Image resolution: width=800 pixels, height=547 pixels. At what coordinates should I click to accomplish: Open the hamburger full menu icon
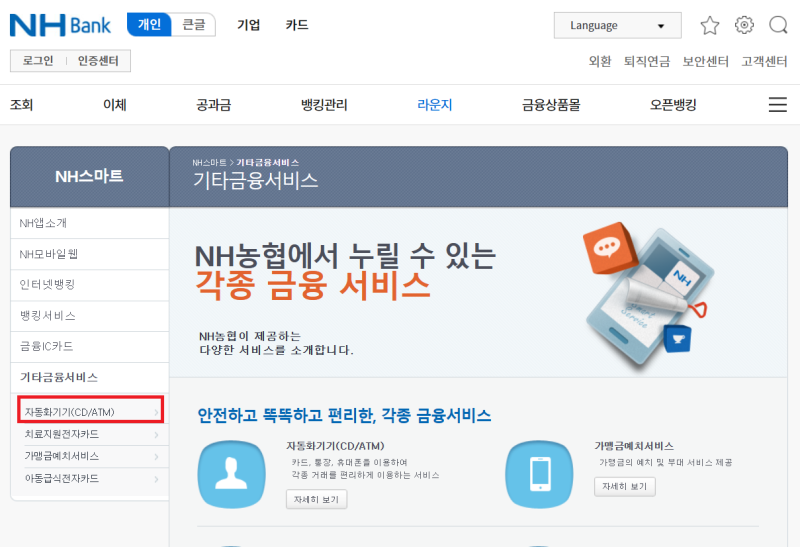pos(778,104)
